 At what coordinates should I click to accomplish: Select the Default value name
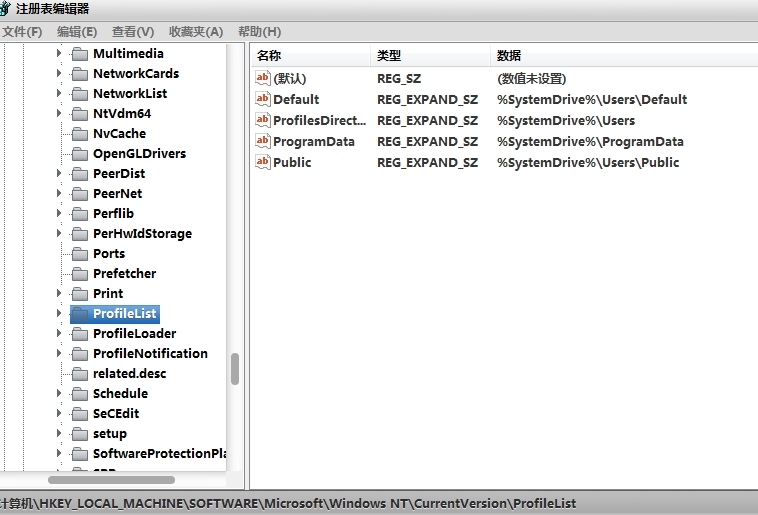click(296, 100)
